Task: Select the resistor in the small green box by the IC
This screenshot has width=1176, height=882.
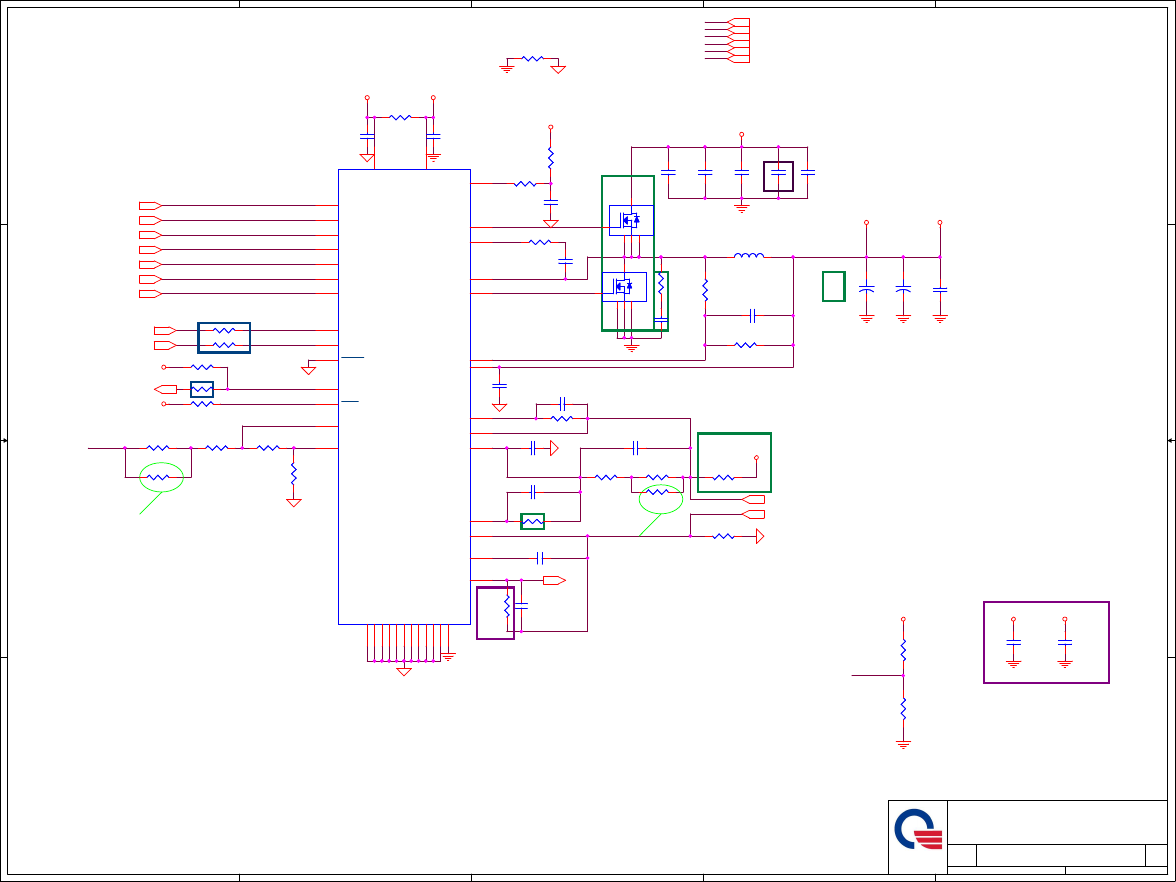Action: pos(532,521)
